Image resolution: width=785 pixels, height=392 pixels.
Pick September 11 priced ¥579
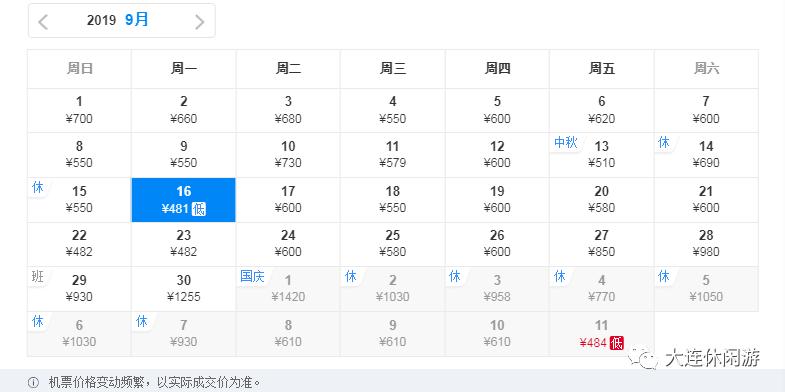tap(392, 155)
